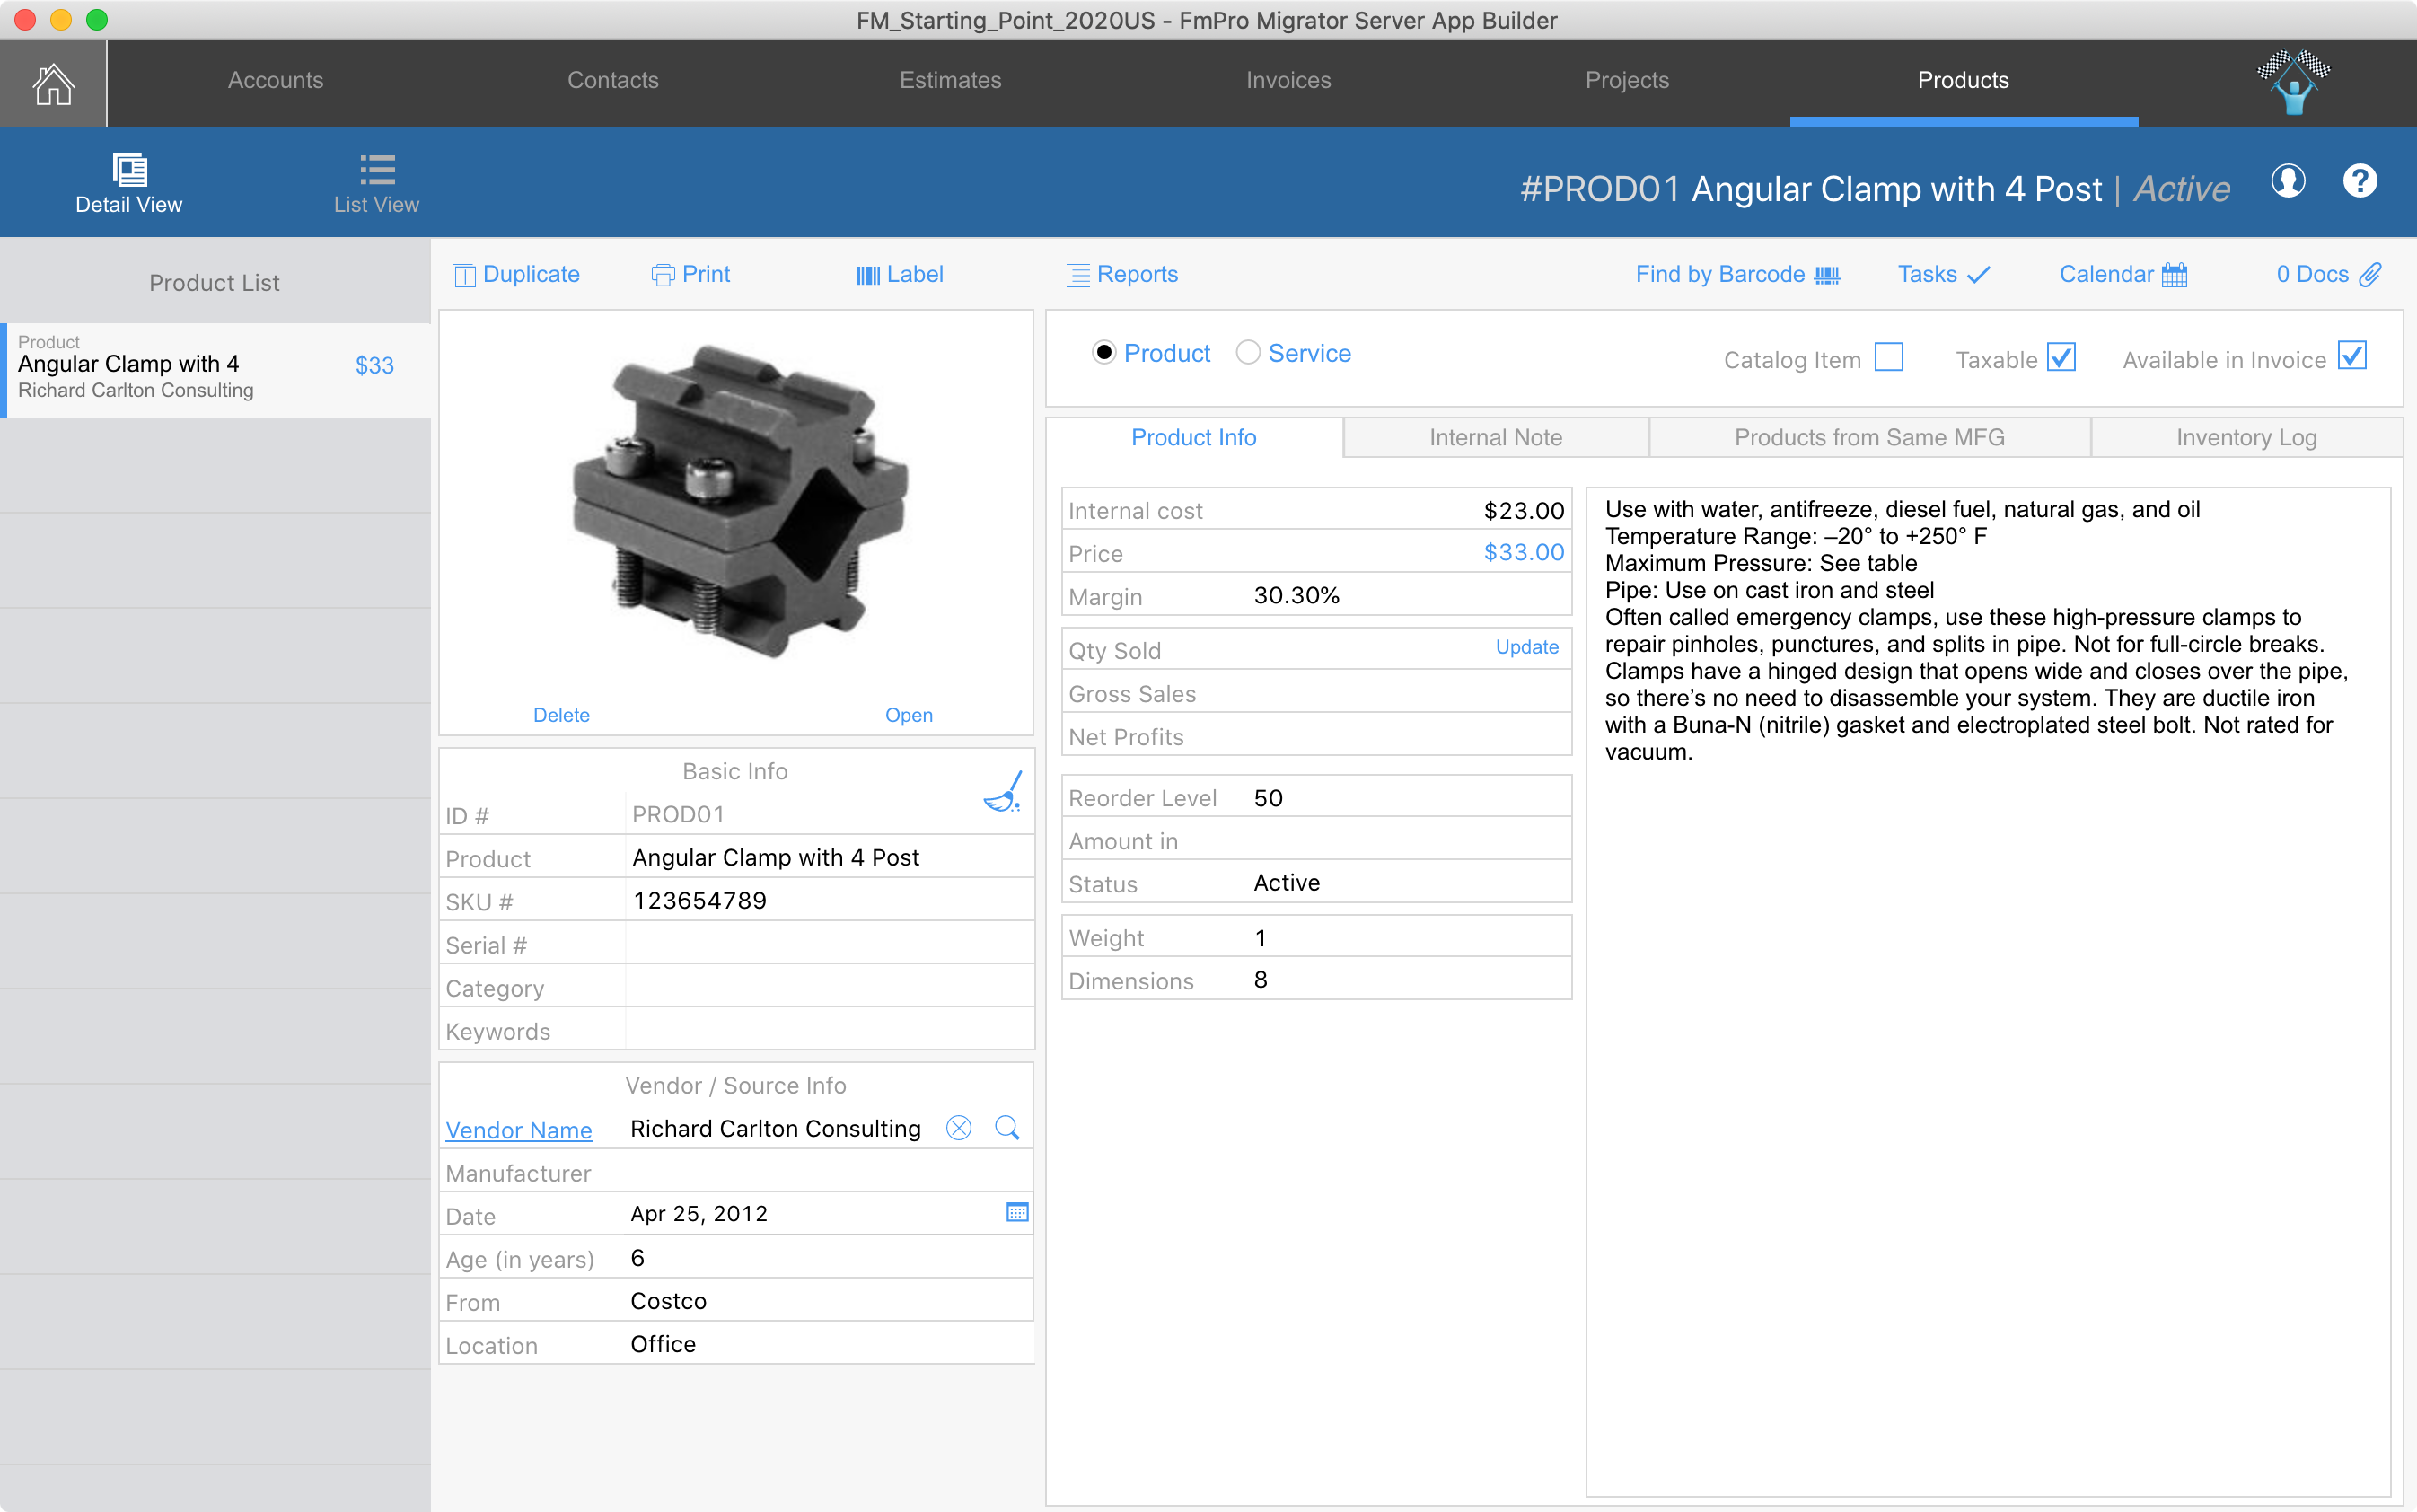Clear vendor name with the X icon
This screenshot has width=2417, height=1512.
click(958, 1128)
